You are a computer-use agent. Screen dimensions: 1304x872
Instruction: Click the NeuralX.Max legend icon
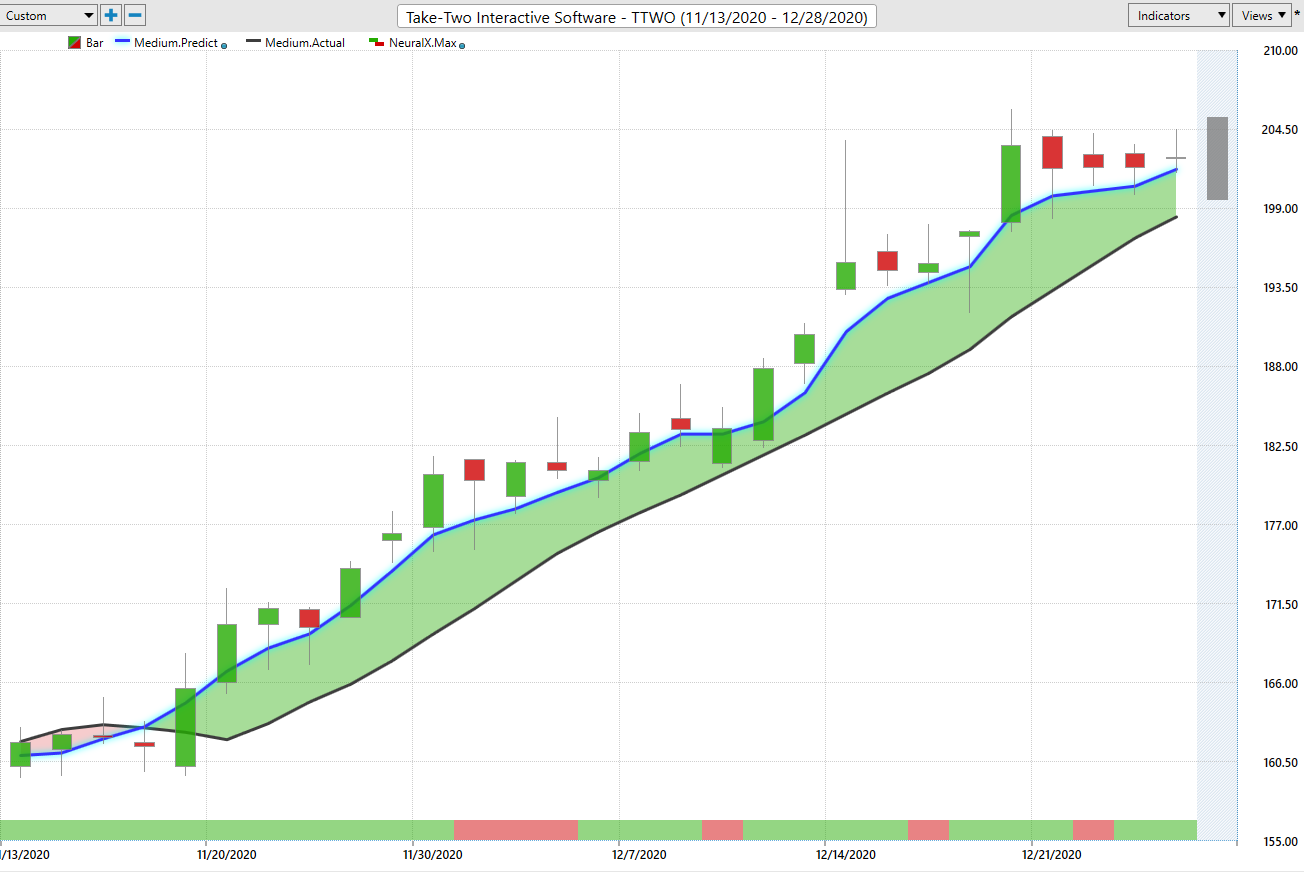pyautogui.click(x=376, y=43)
